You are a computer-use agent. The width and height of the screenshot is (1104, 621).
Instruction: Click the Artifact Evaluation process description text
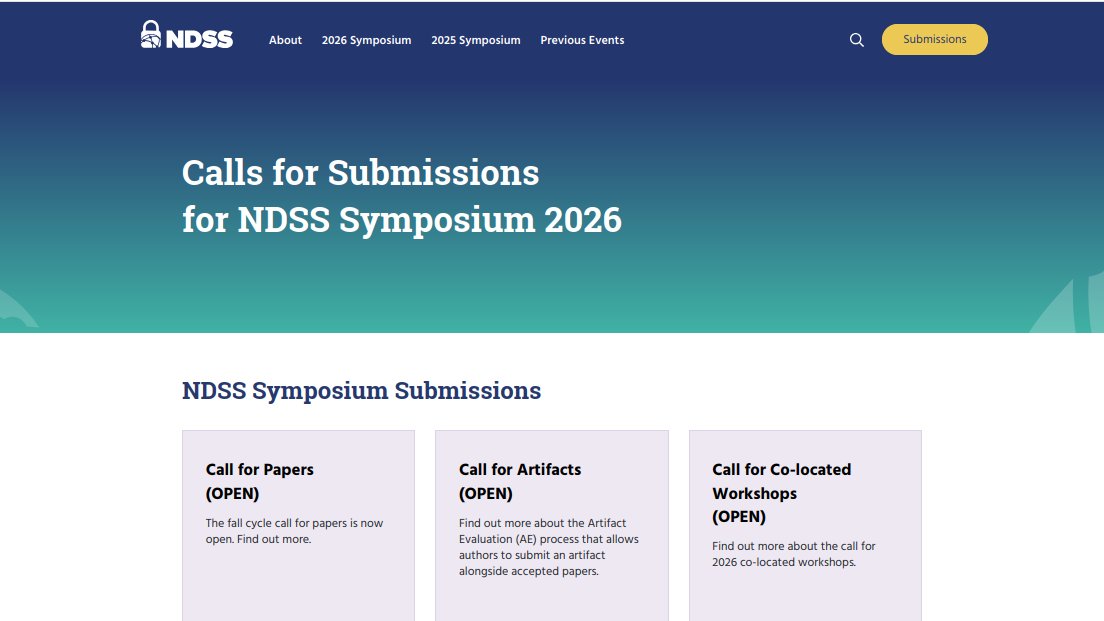pyautogui.click(x=547, y=545)
